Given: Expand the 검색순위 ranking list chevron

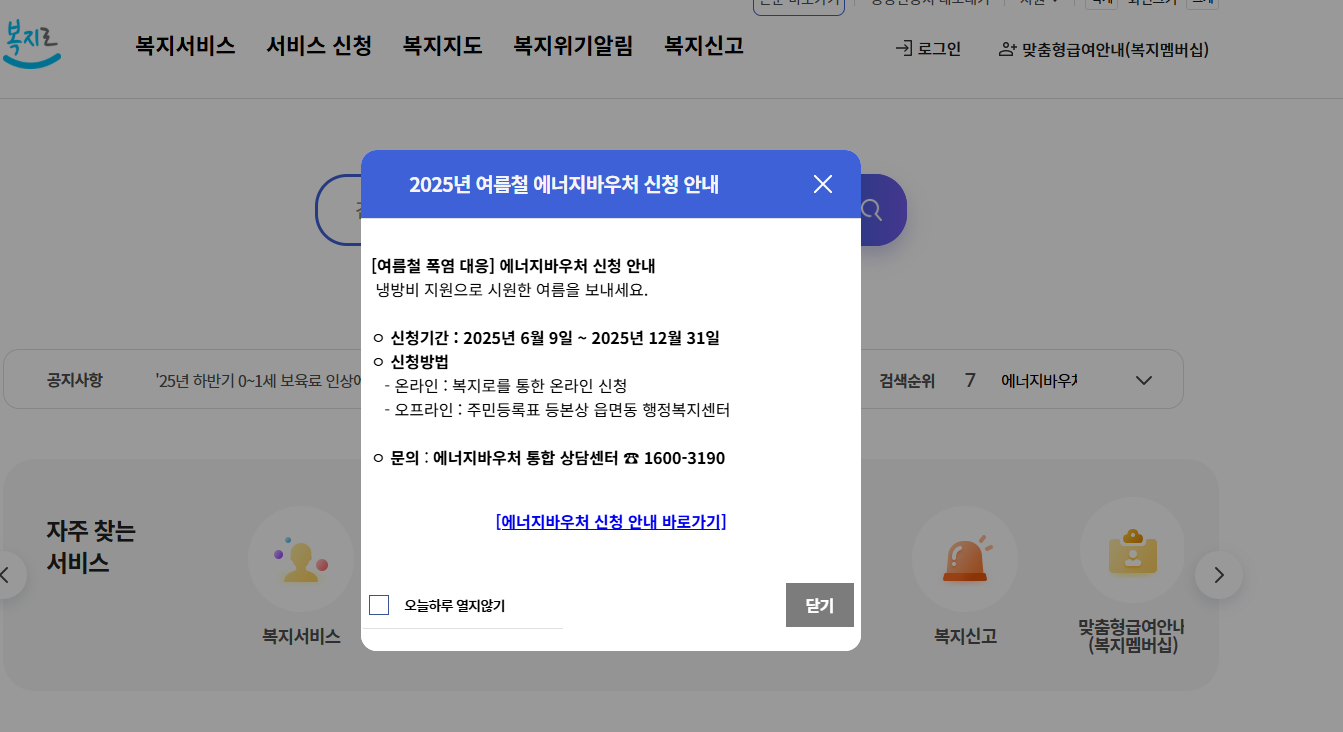Looking at the screenshot, I should (x=1142, y=380).
